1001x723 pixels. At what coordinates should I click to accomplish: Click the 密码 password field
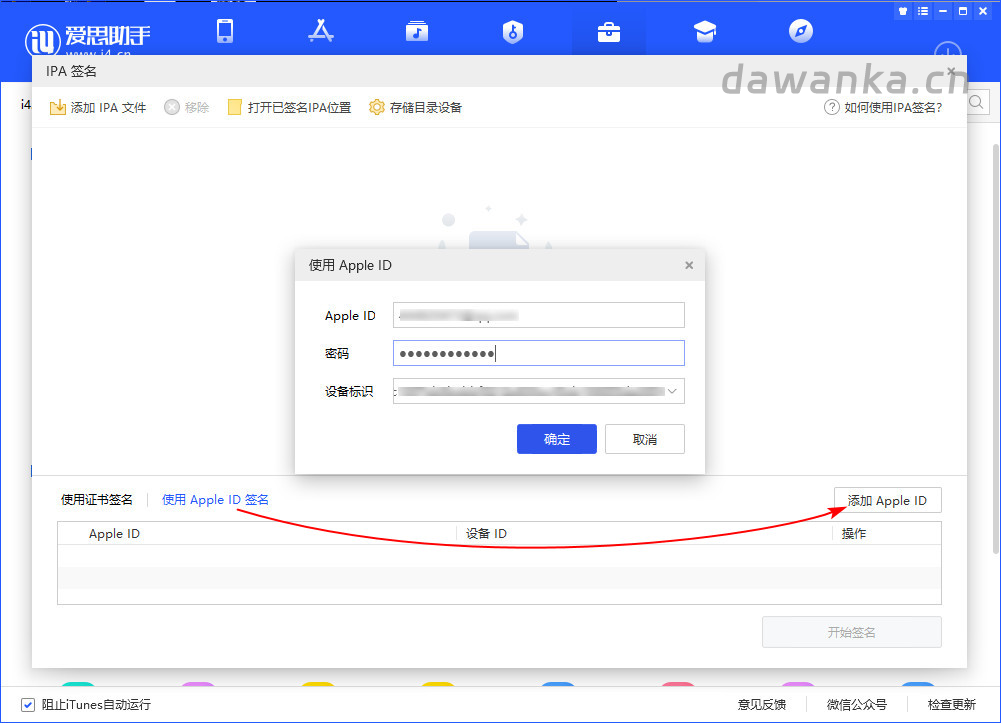[539, 353]
